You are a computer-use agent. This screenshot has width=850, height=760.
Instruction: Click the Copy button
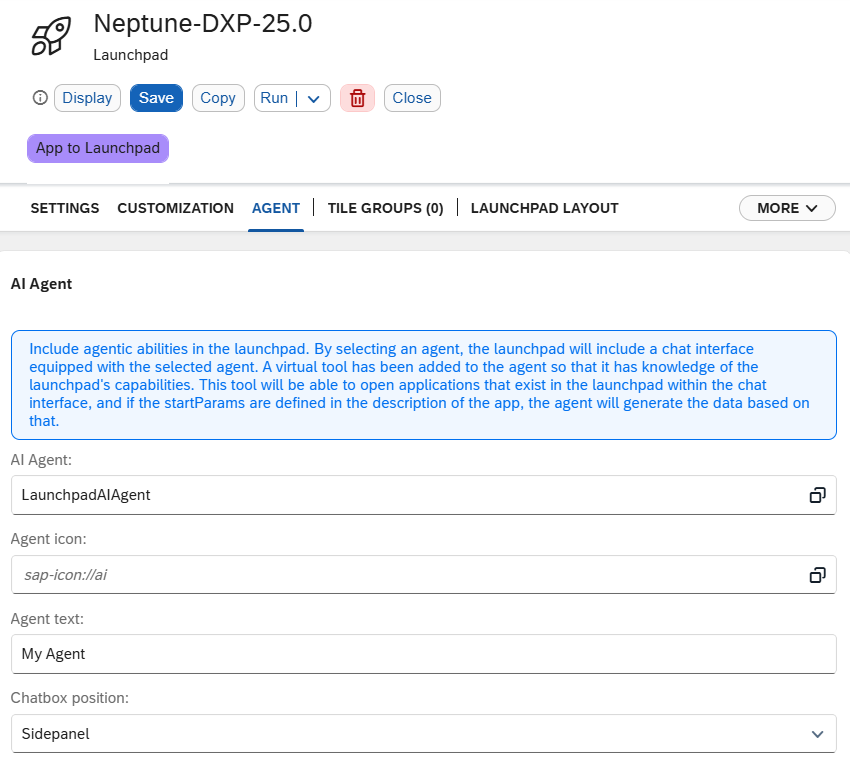[218, 98]
